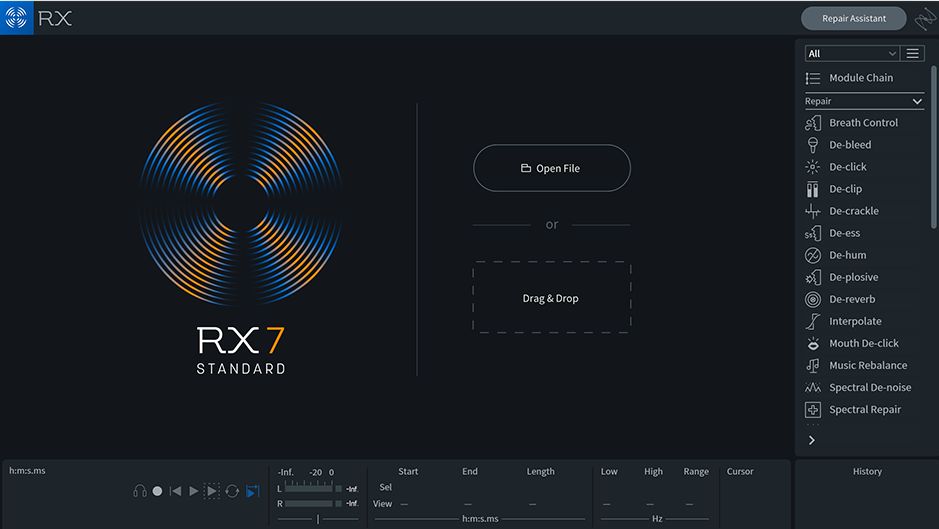Click the Open File button

(552, 168)
